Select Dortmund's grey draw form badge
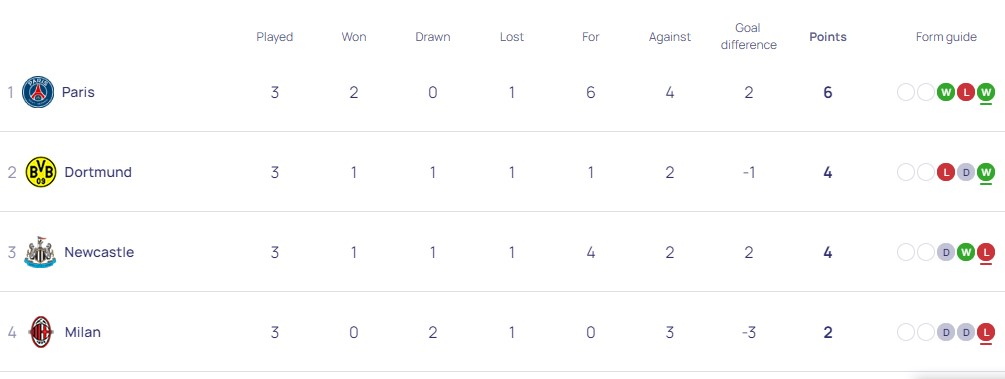 pyautogui.click(x=966, y=172)
